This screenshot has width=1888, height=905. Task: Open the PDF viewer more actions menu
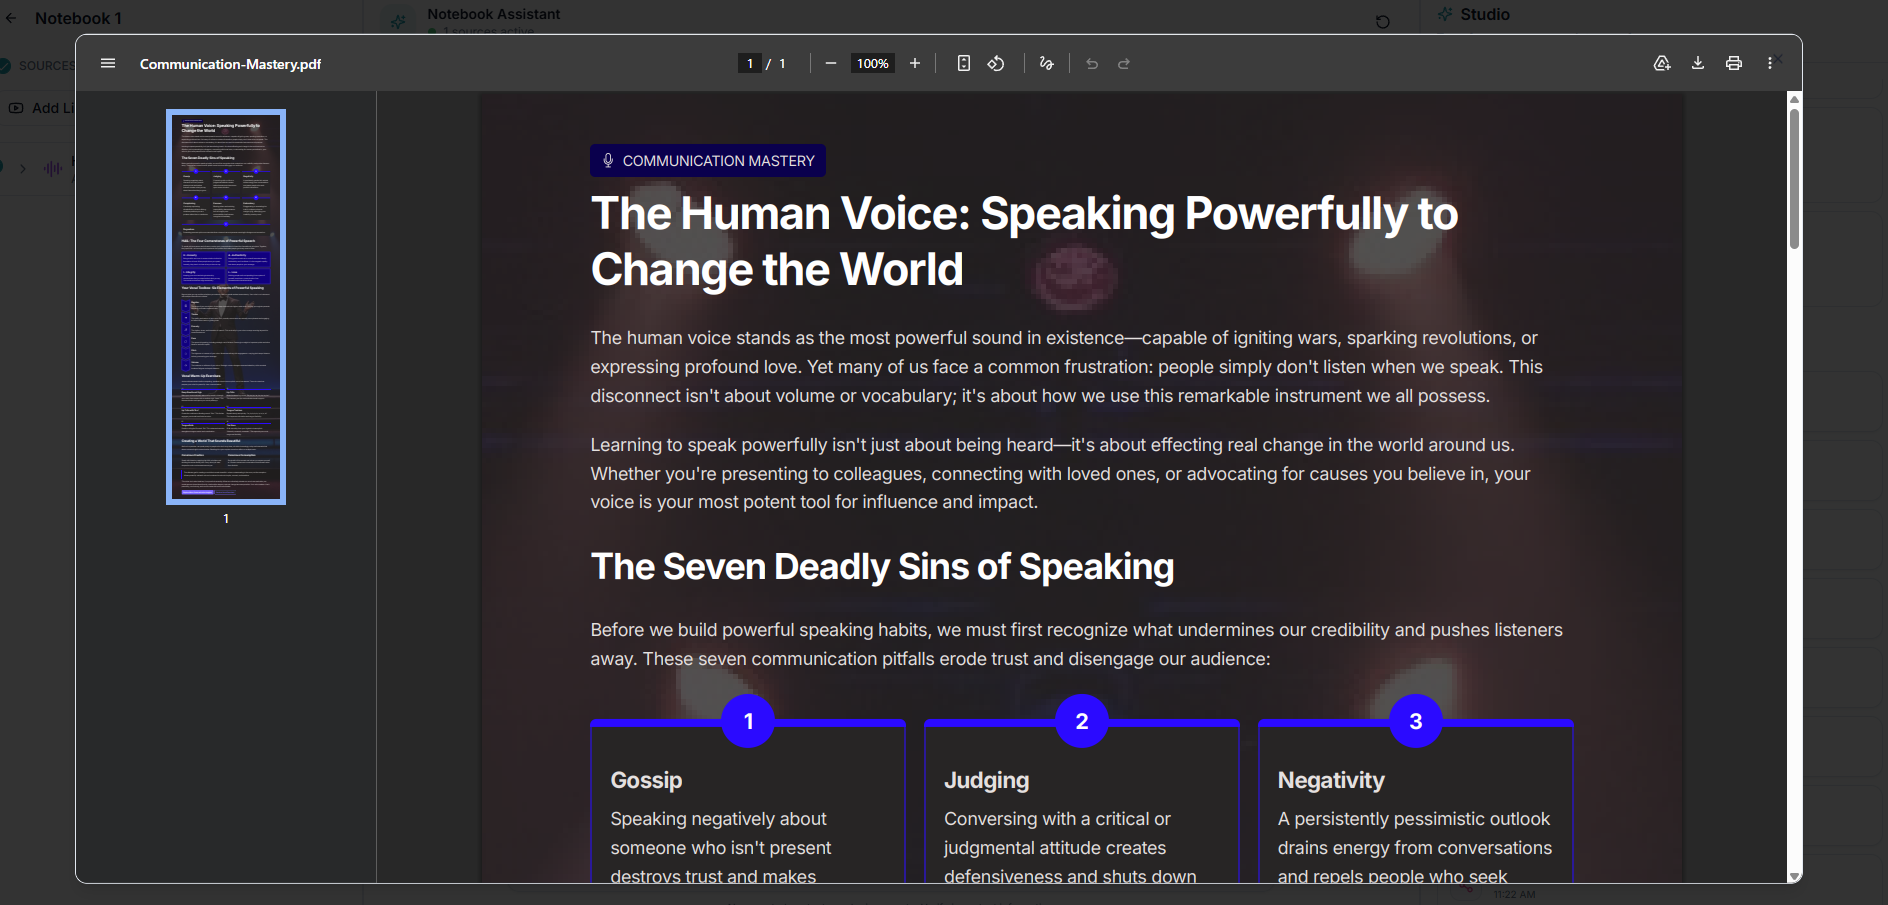click(1770, 63)
